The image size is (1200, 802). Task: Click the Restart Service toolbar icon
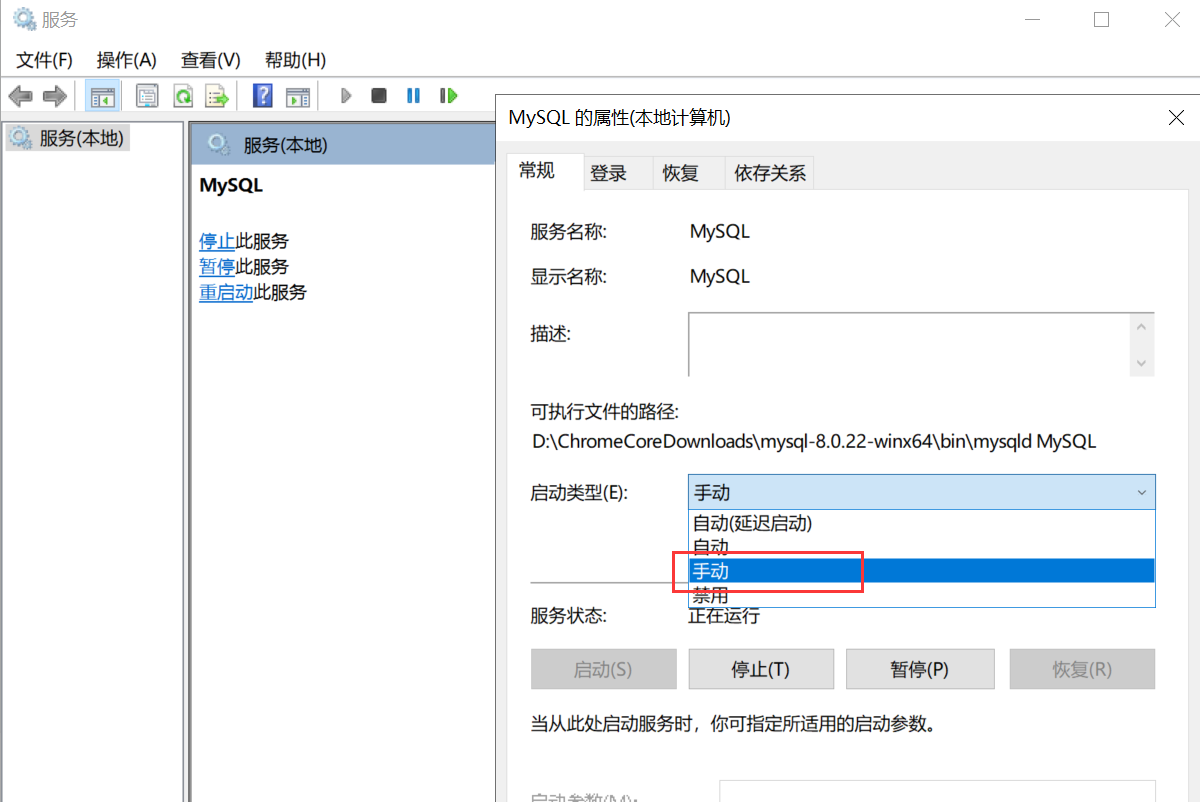coord(448,96)
